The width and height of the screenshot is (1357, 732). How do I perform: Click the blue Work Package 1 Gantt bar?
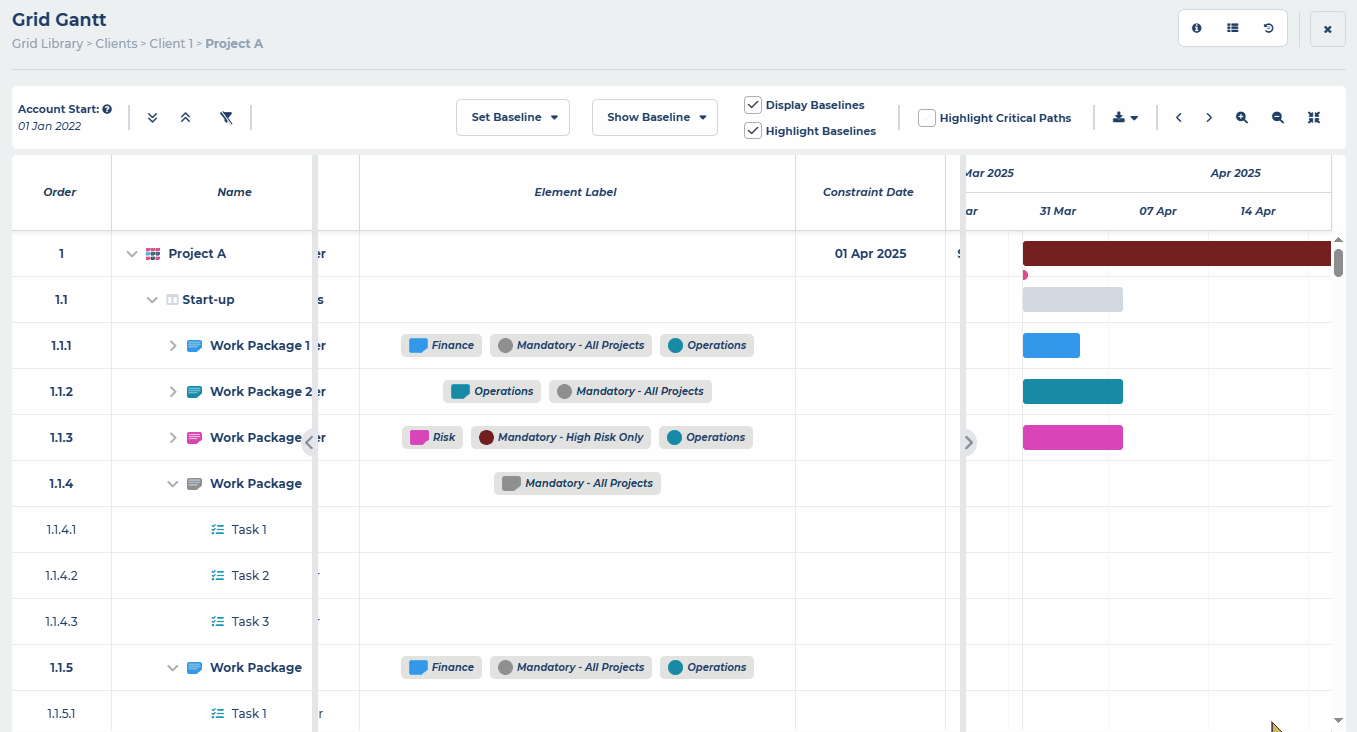pyautogui.click(x=1051, y=346)
